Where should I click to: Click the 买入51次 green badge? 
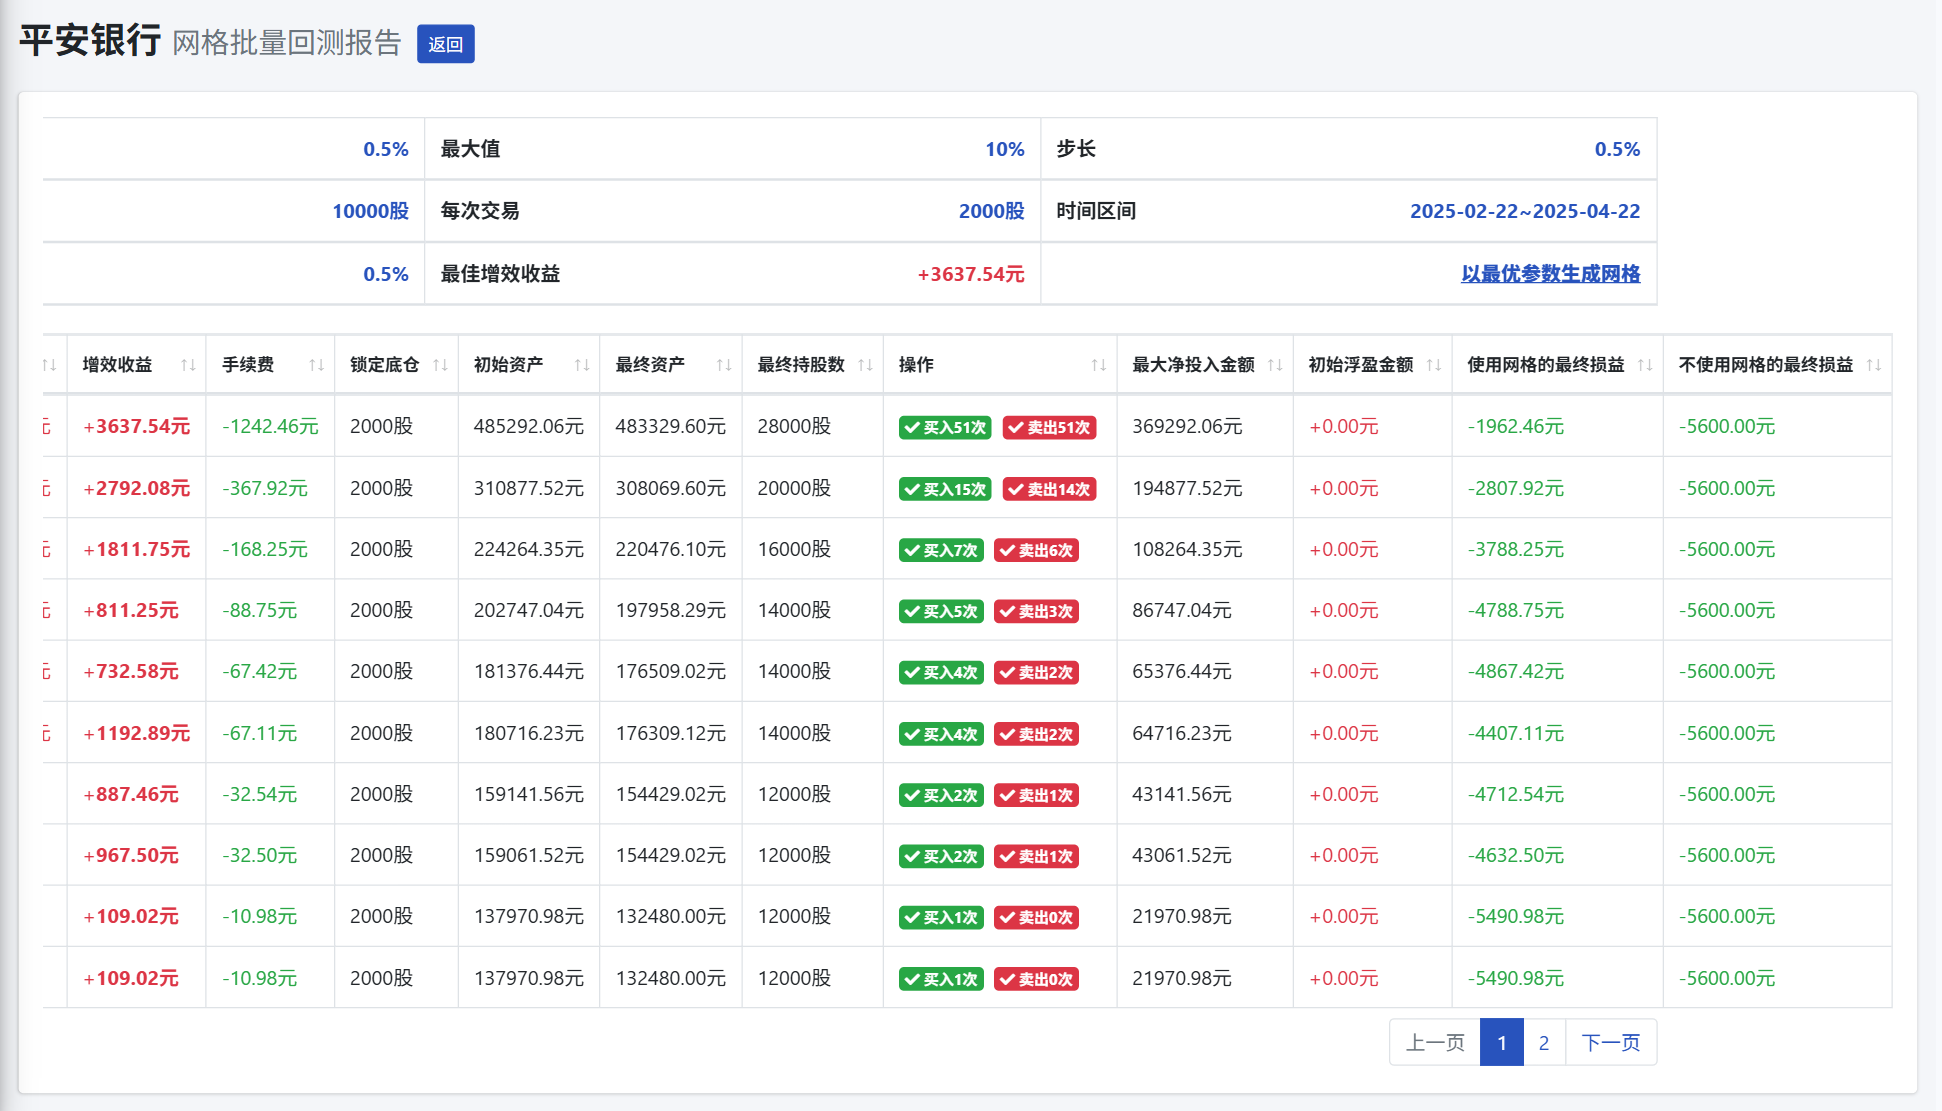pos(945,428)
